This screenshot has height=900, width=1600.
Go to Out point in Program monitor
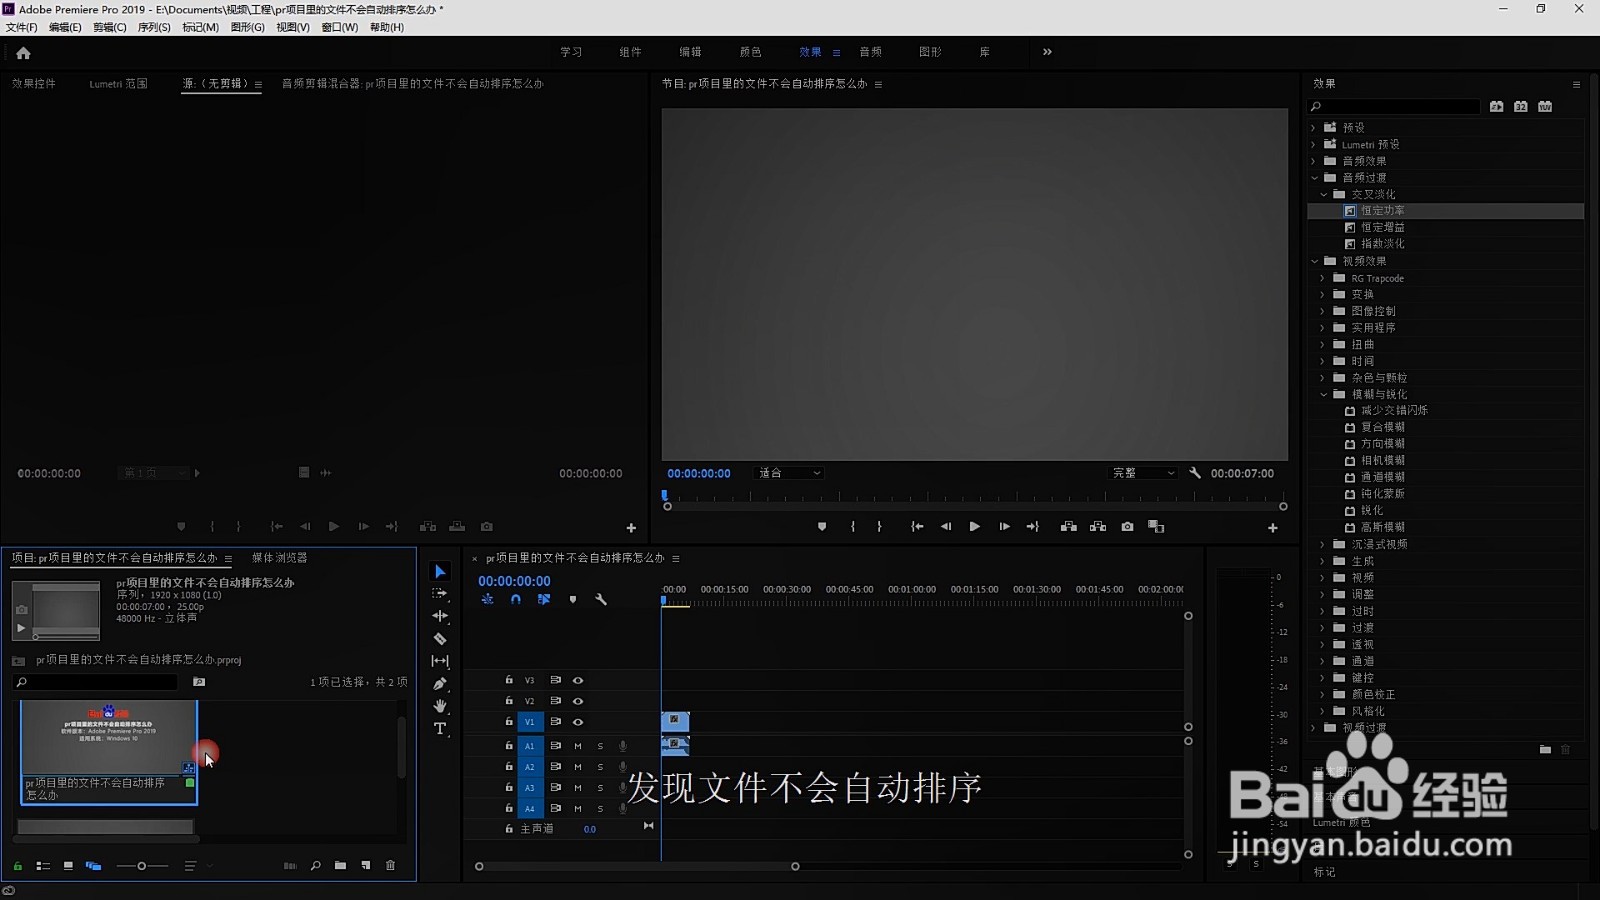1033,527
